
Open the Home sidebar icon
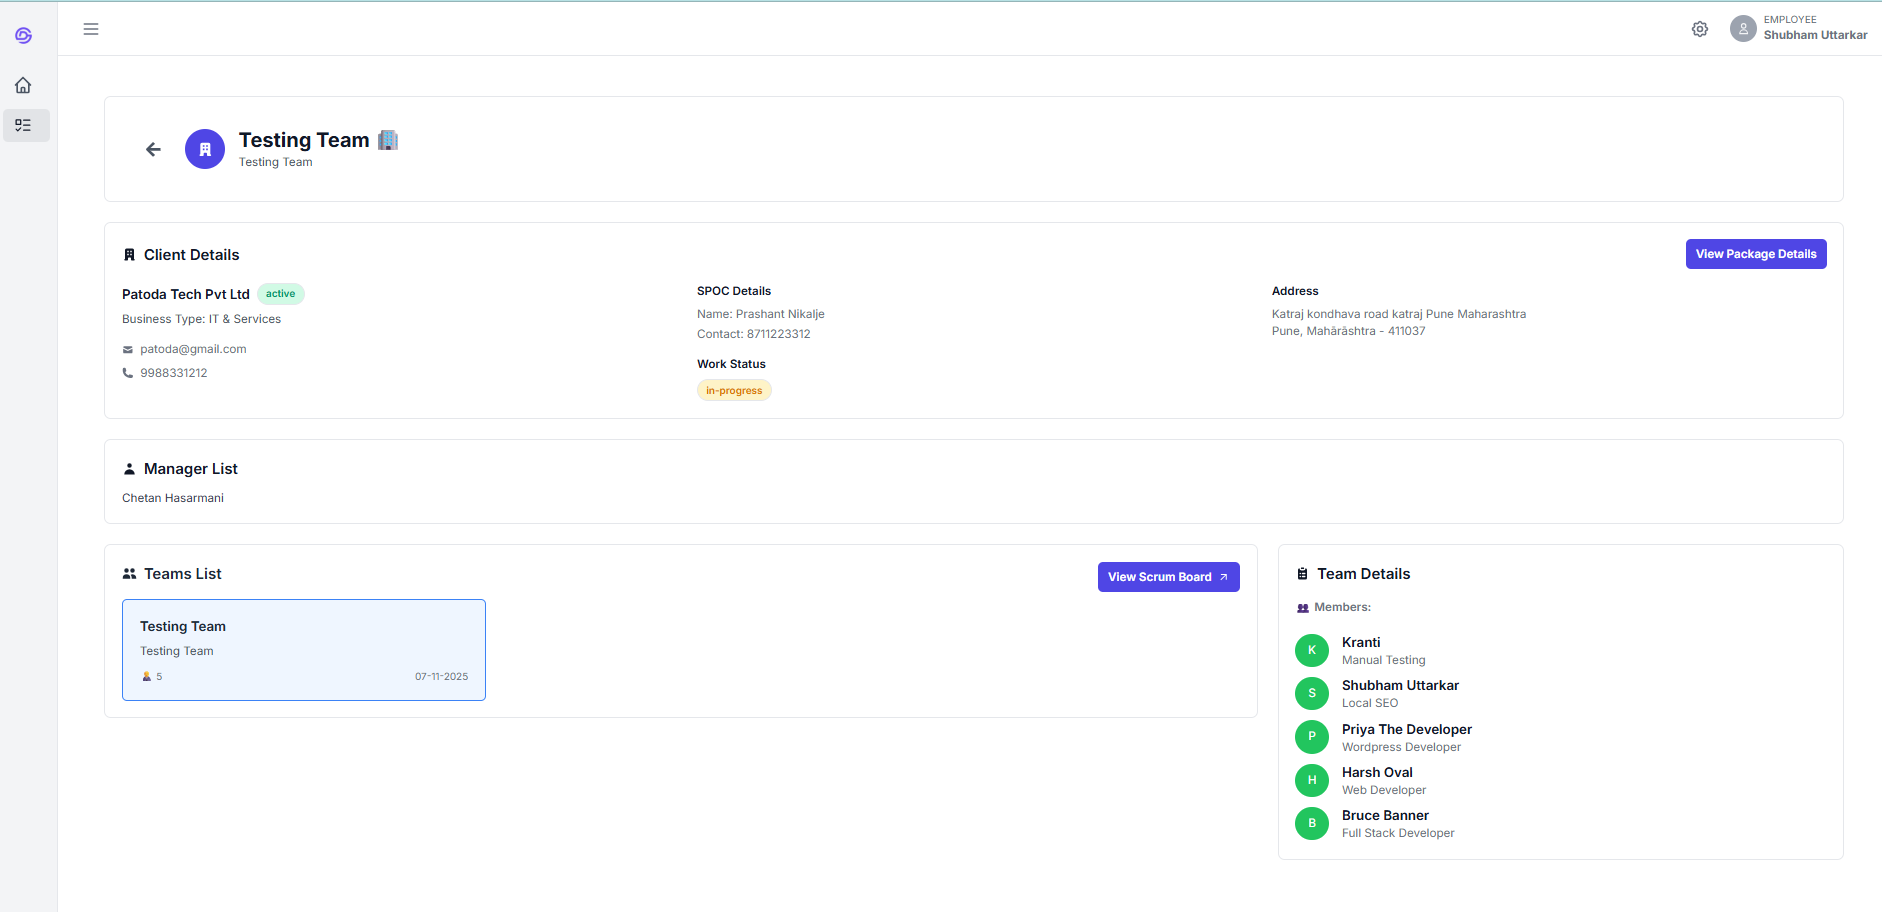click(x=24, y=86)
